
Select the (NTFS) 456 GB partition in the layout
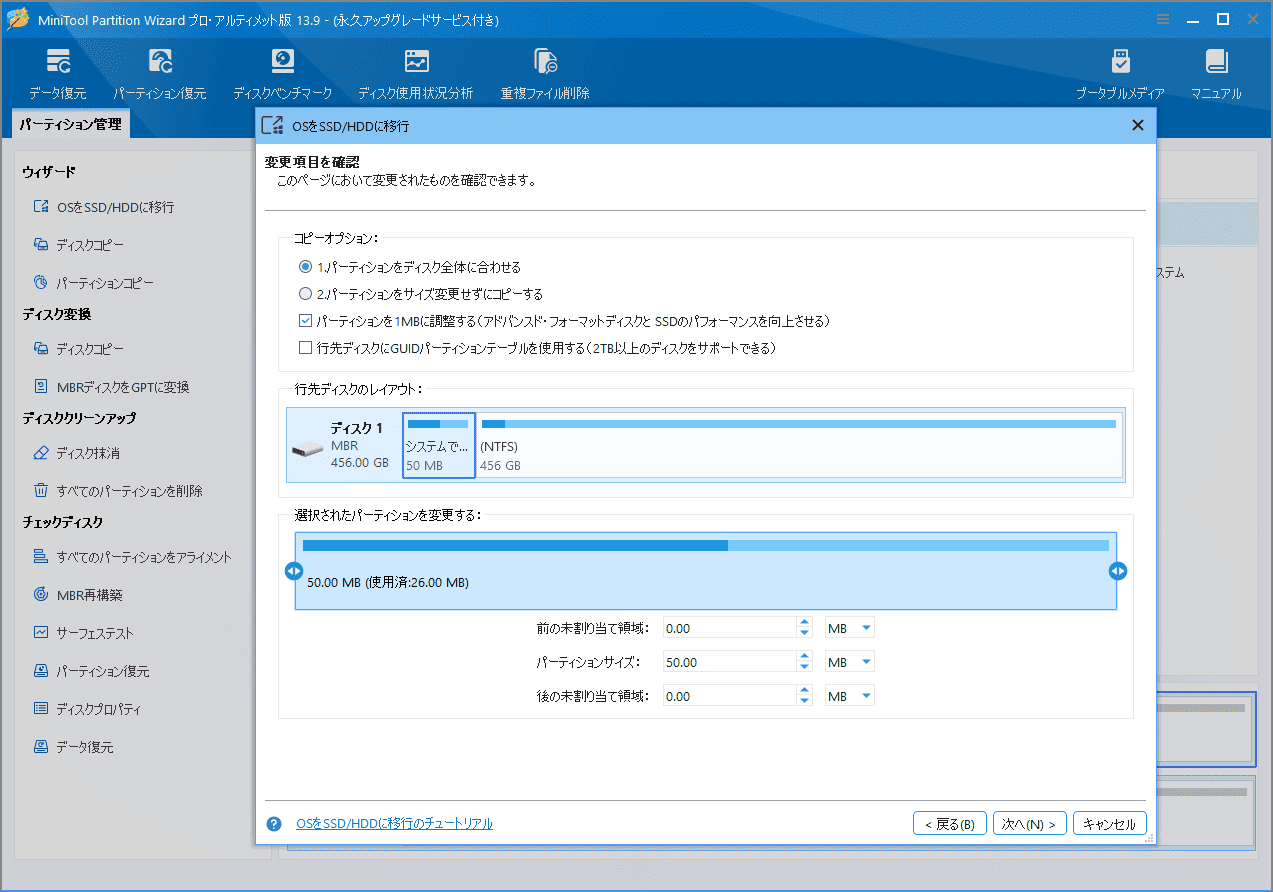tap(799, 444)
